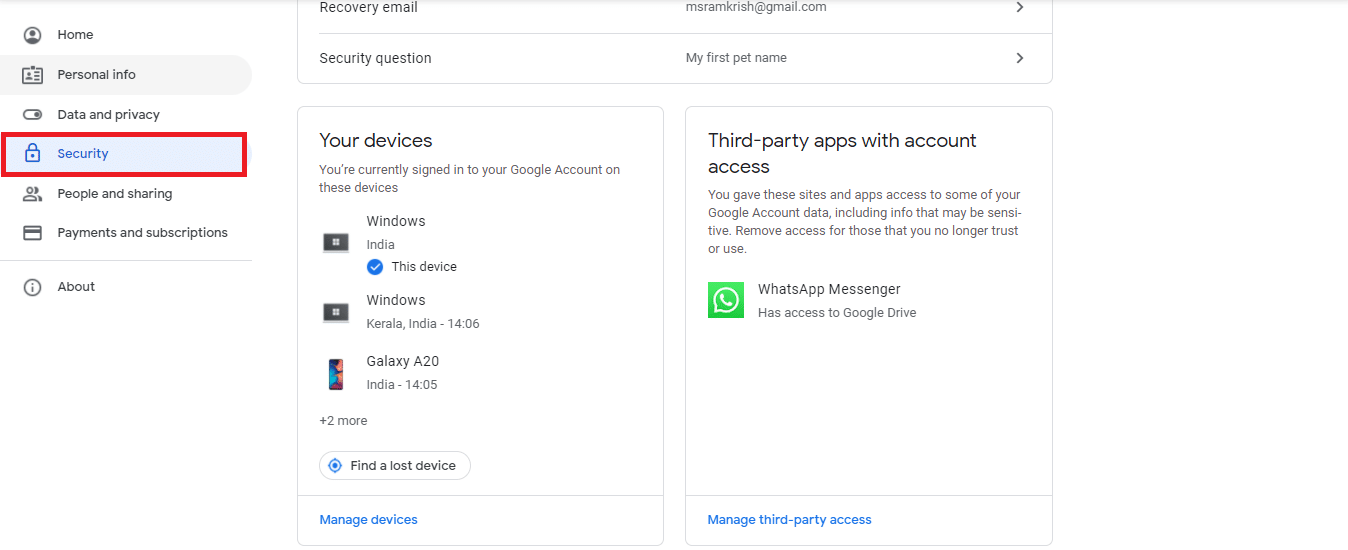The image size is (1348, 550).
Task: Expand the Recovery email row chevron
Action: tap(1020, 7)
